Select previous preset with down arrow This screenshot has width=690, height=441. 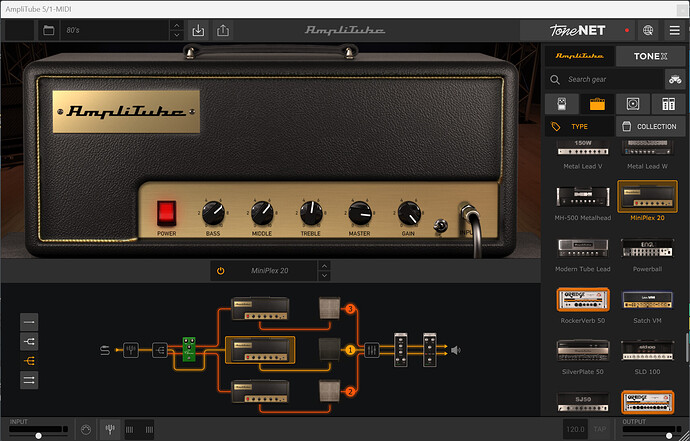pyautogui.click(x=176, y=35)
